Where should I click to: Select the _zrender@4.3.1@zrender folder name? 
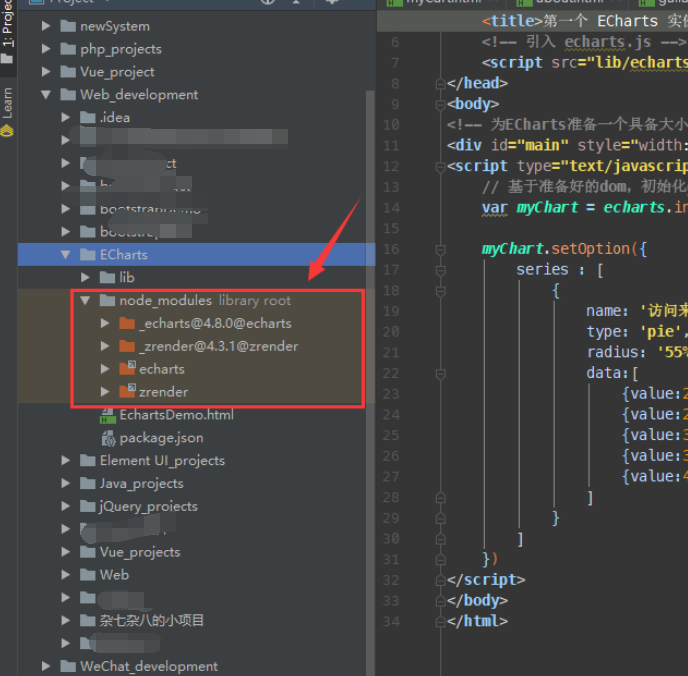click(219, 346)
